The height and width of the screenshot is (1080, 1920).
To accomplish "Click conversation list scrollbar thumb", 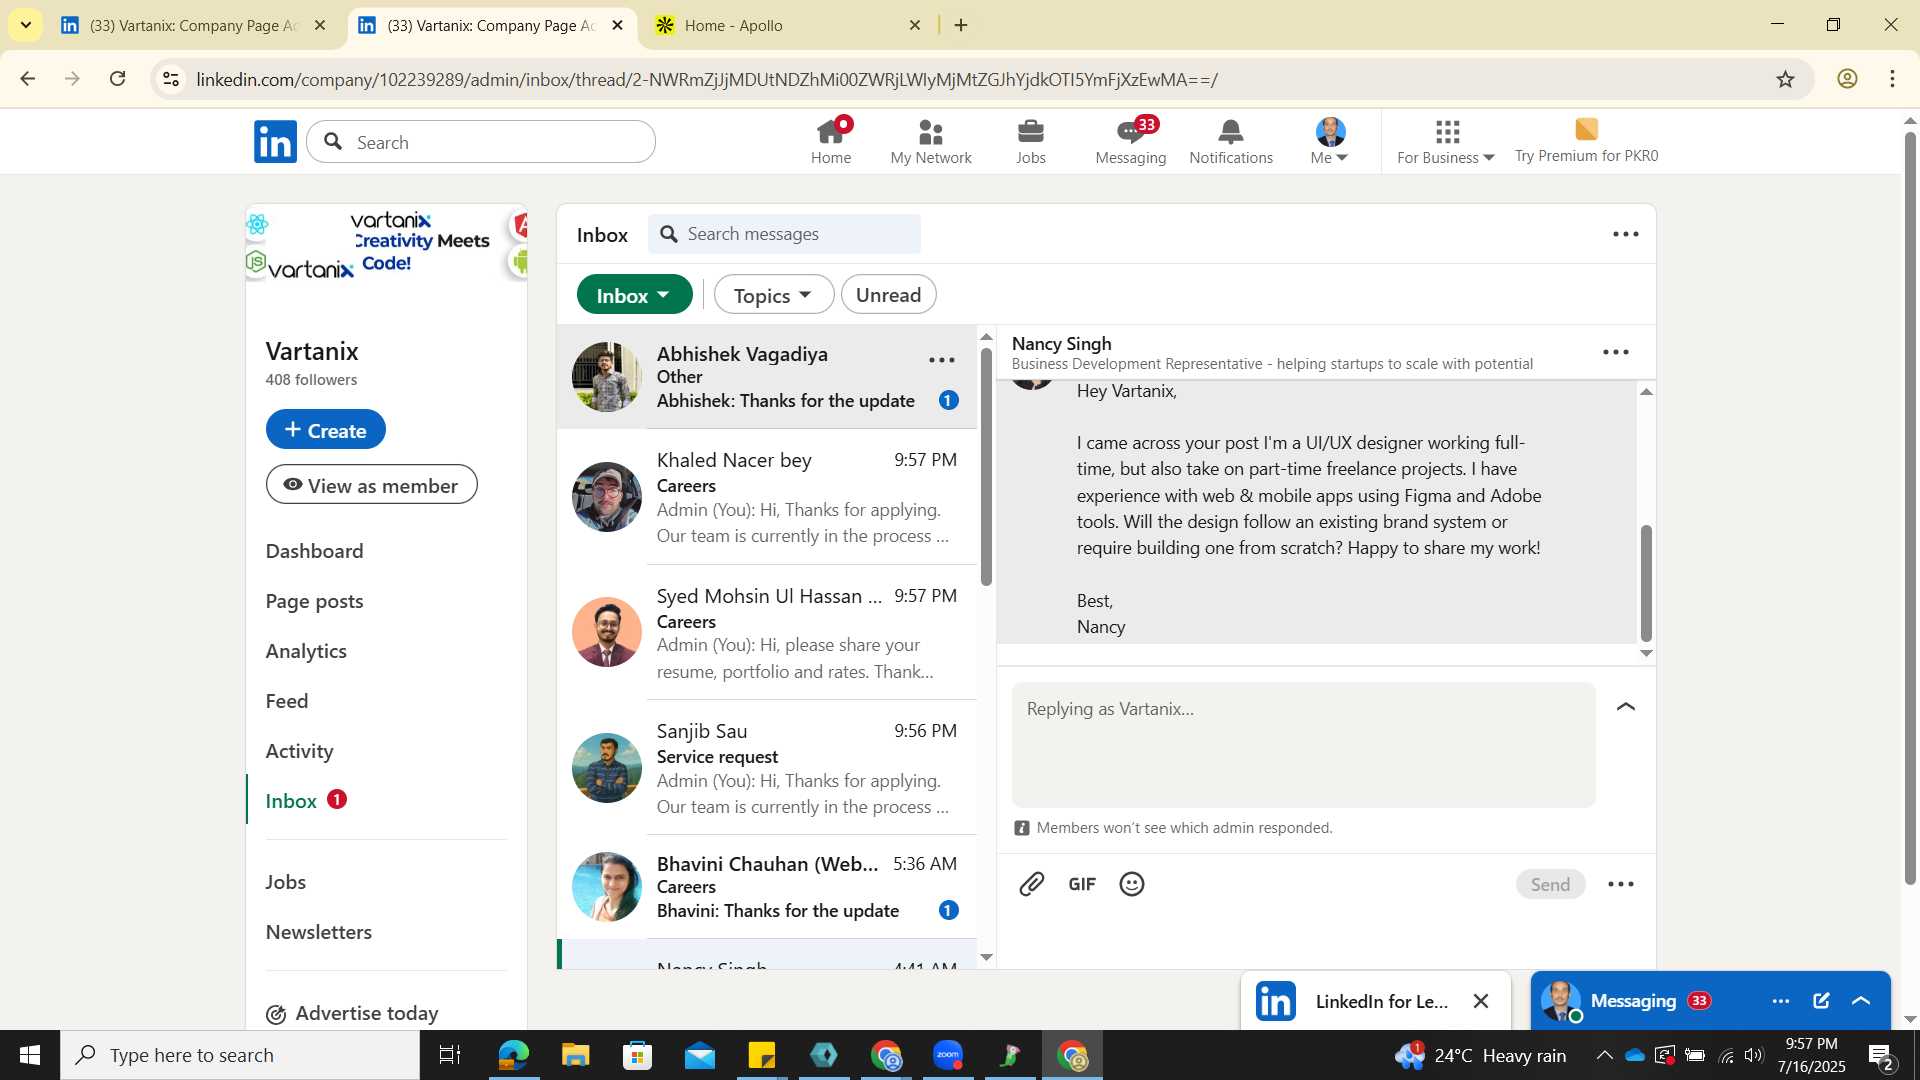I will 986,465.
